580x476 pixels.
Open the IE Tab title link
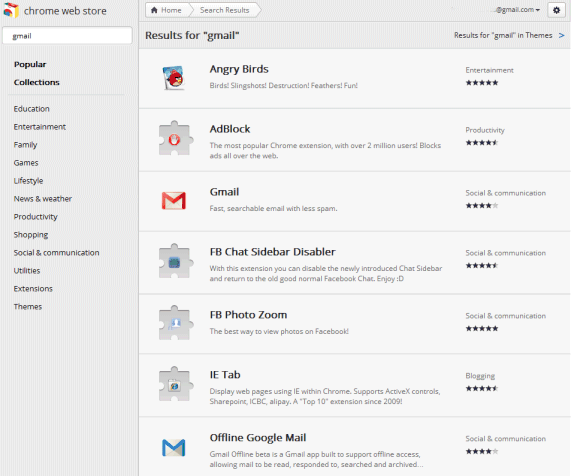click(x=225, y=375)
